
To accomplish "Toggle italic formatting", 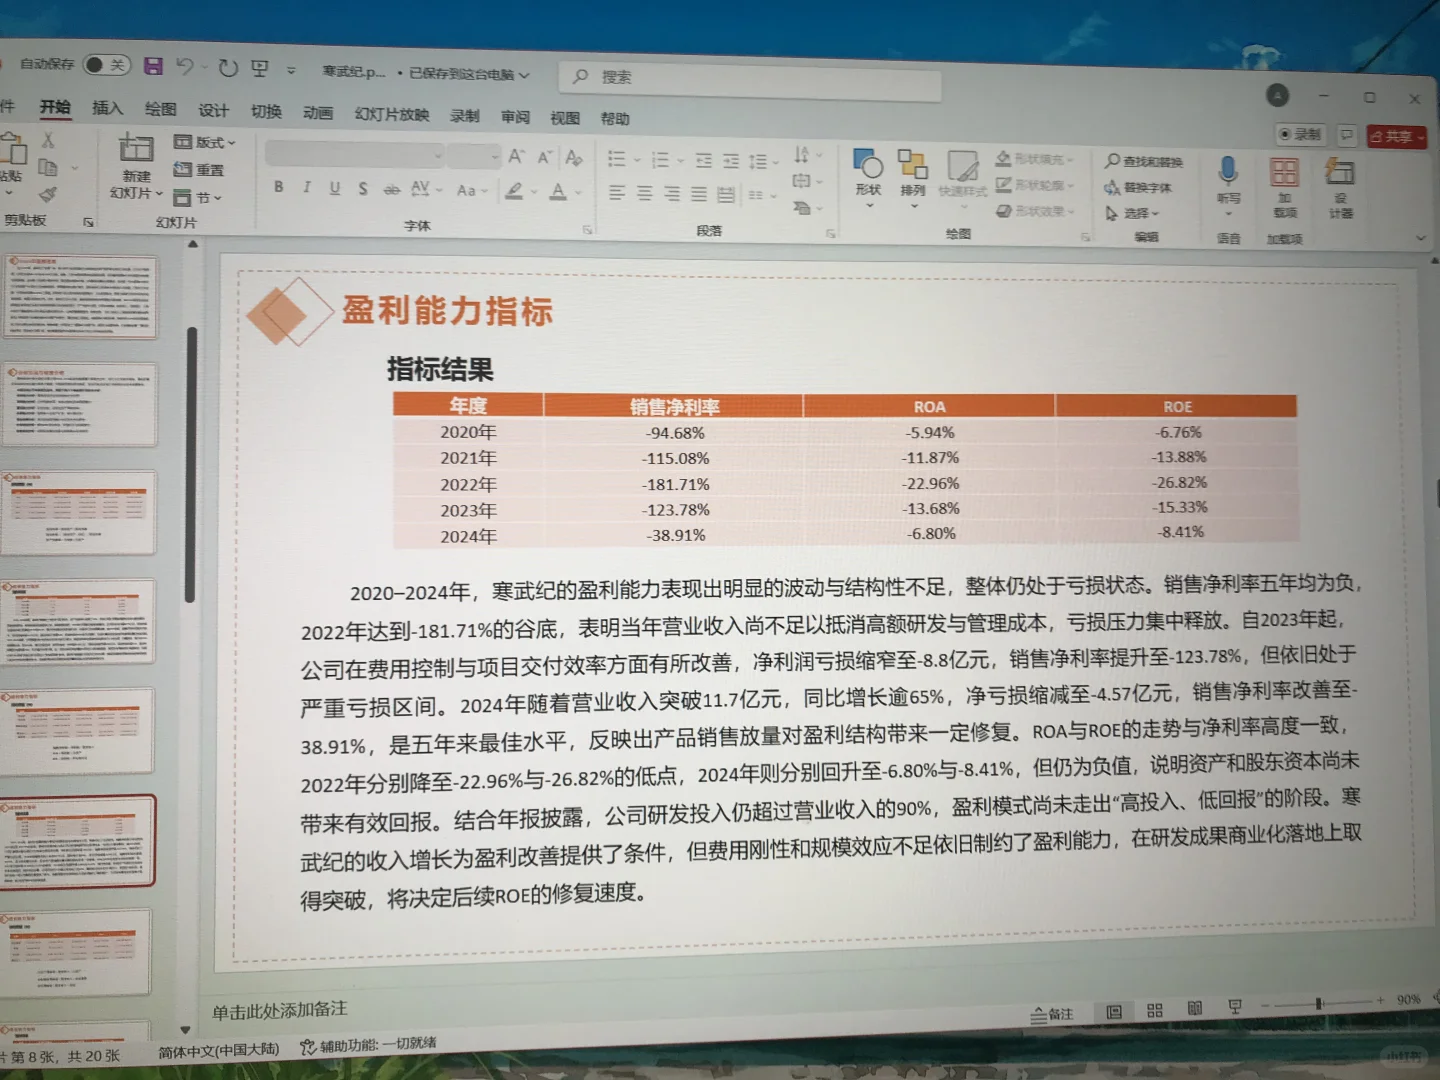I will (x=306, y=188).
